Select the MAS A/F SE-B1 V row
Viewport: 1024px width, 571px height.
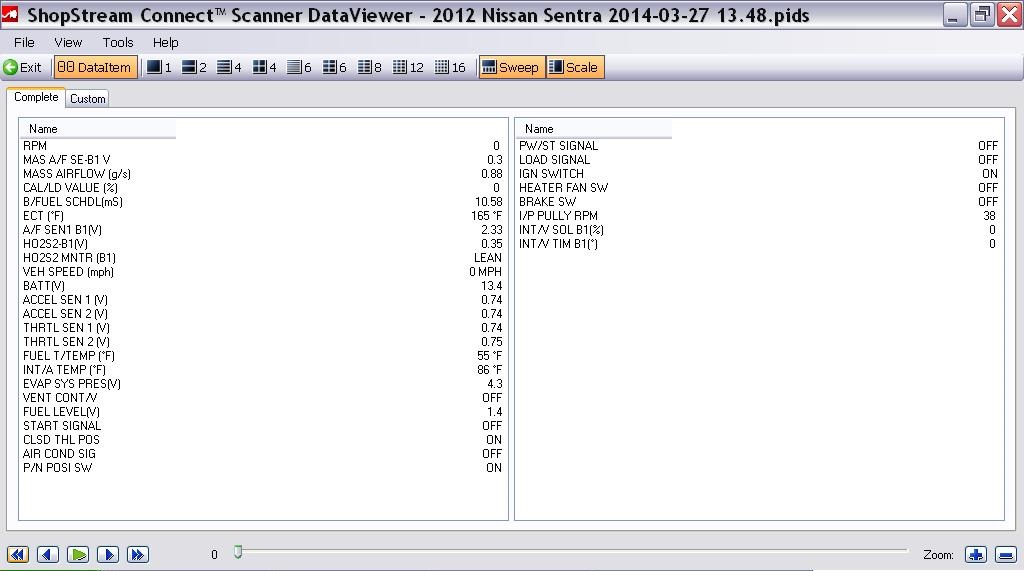click(x=263, y=159)
